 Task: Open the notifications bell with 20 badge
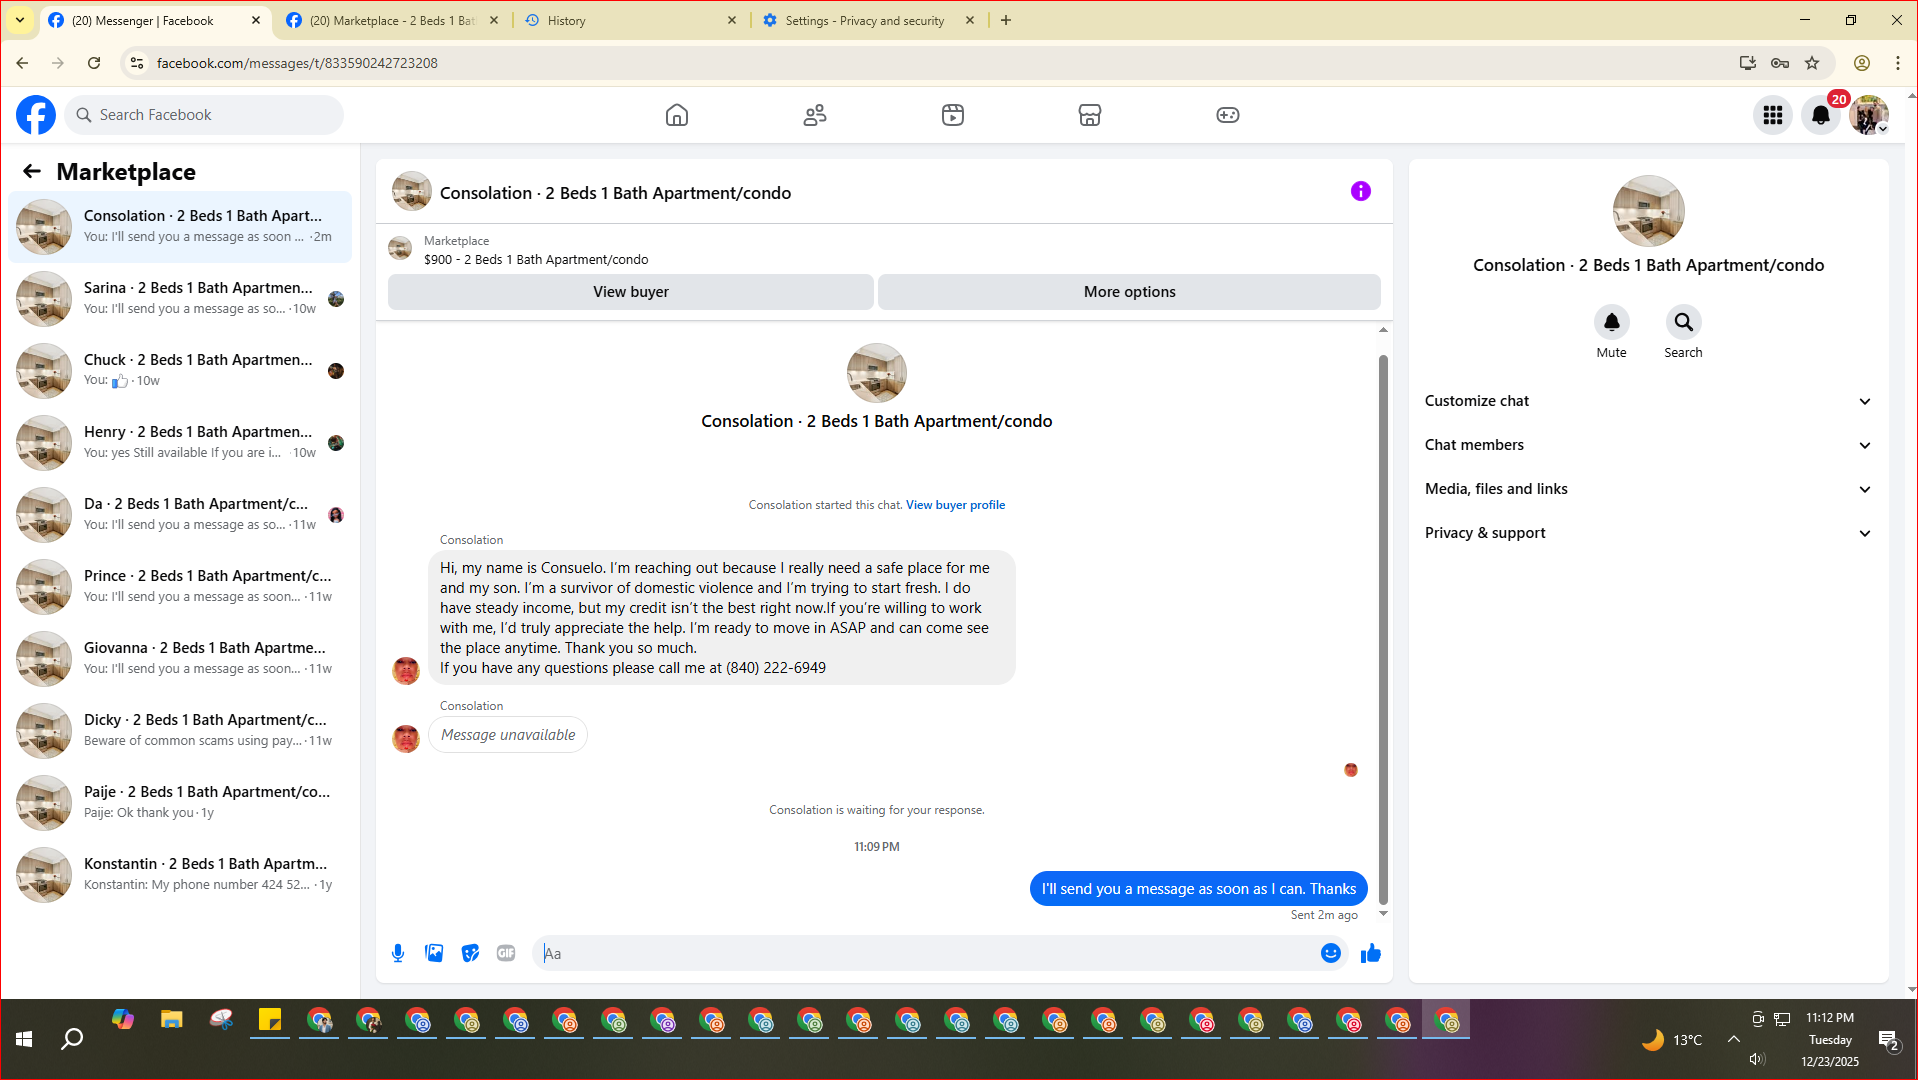(1821, 115)
